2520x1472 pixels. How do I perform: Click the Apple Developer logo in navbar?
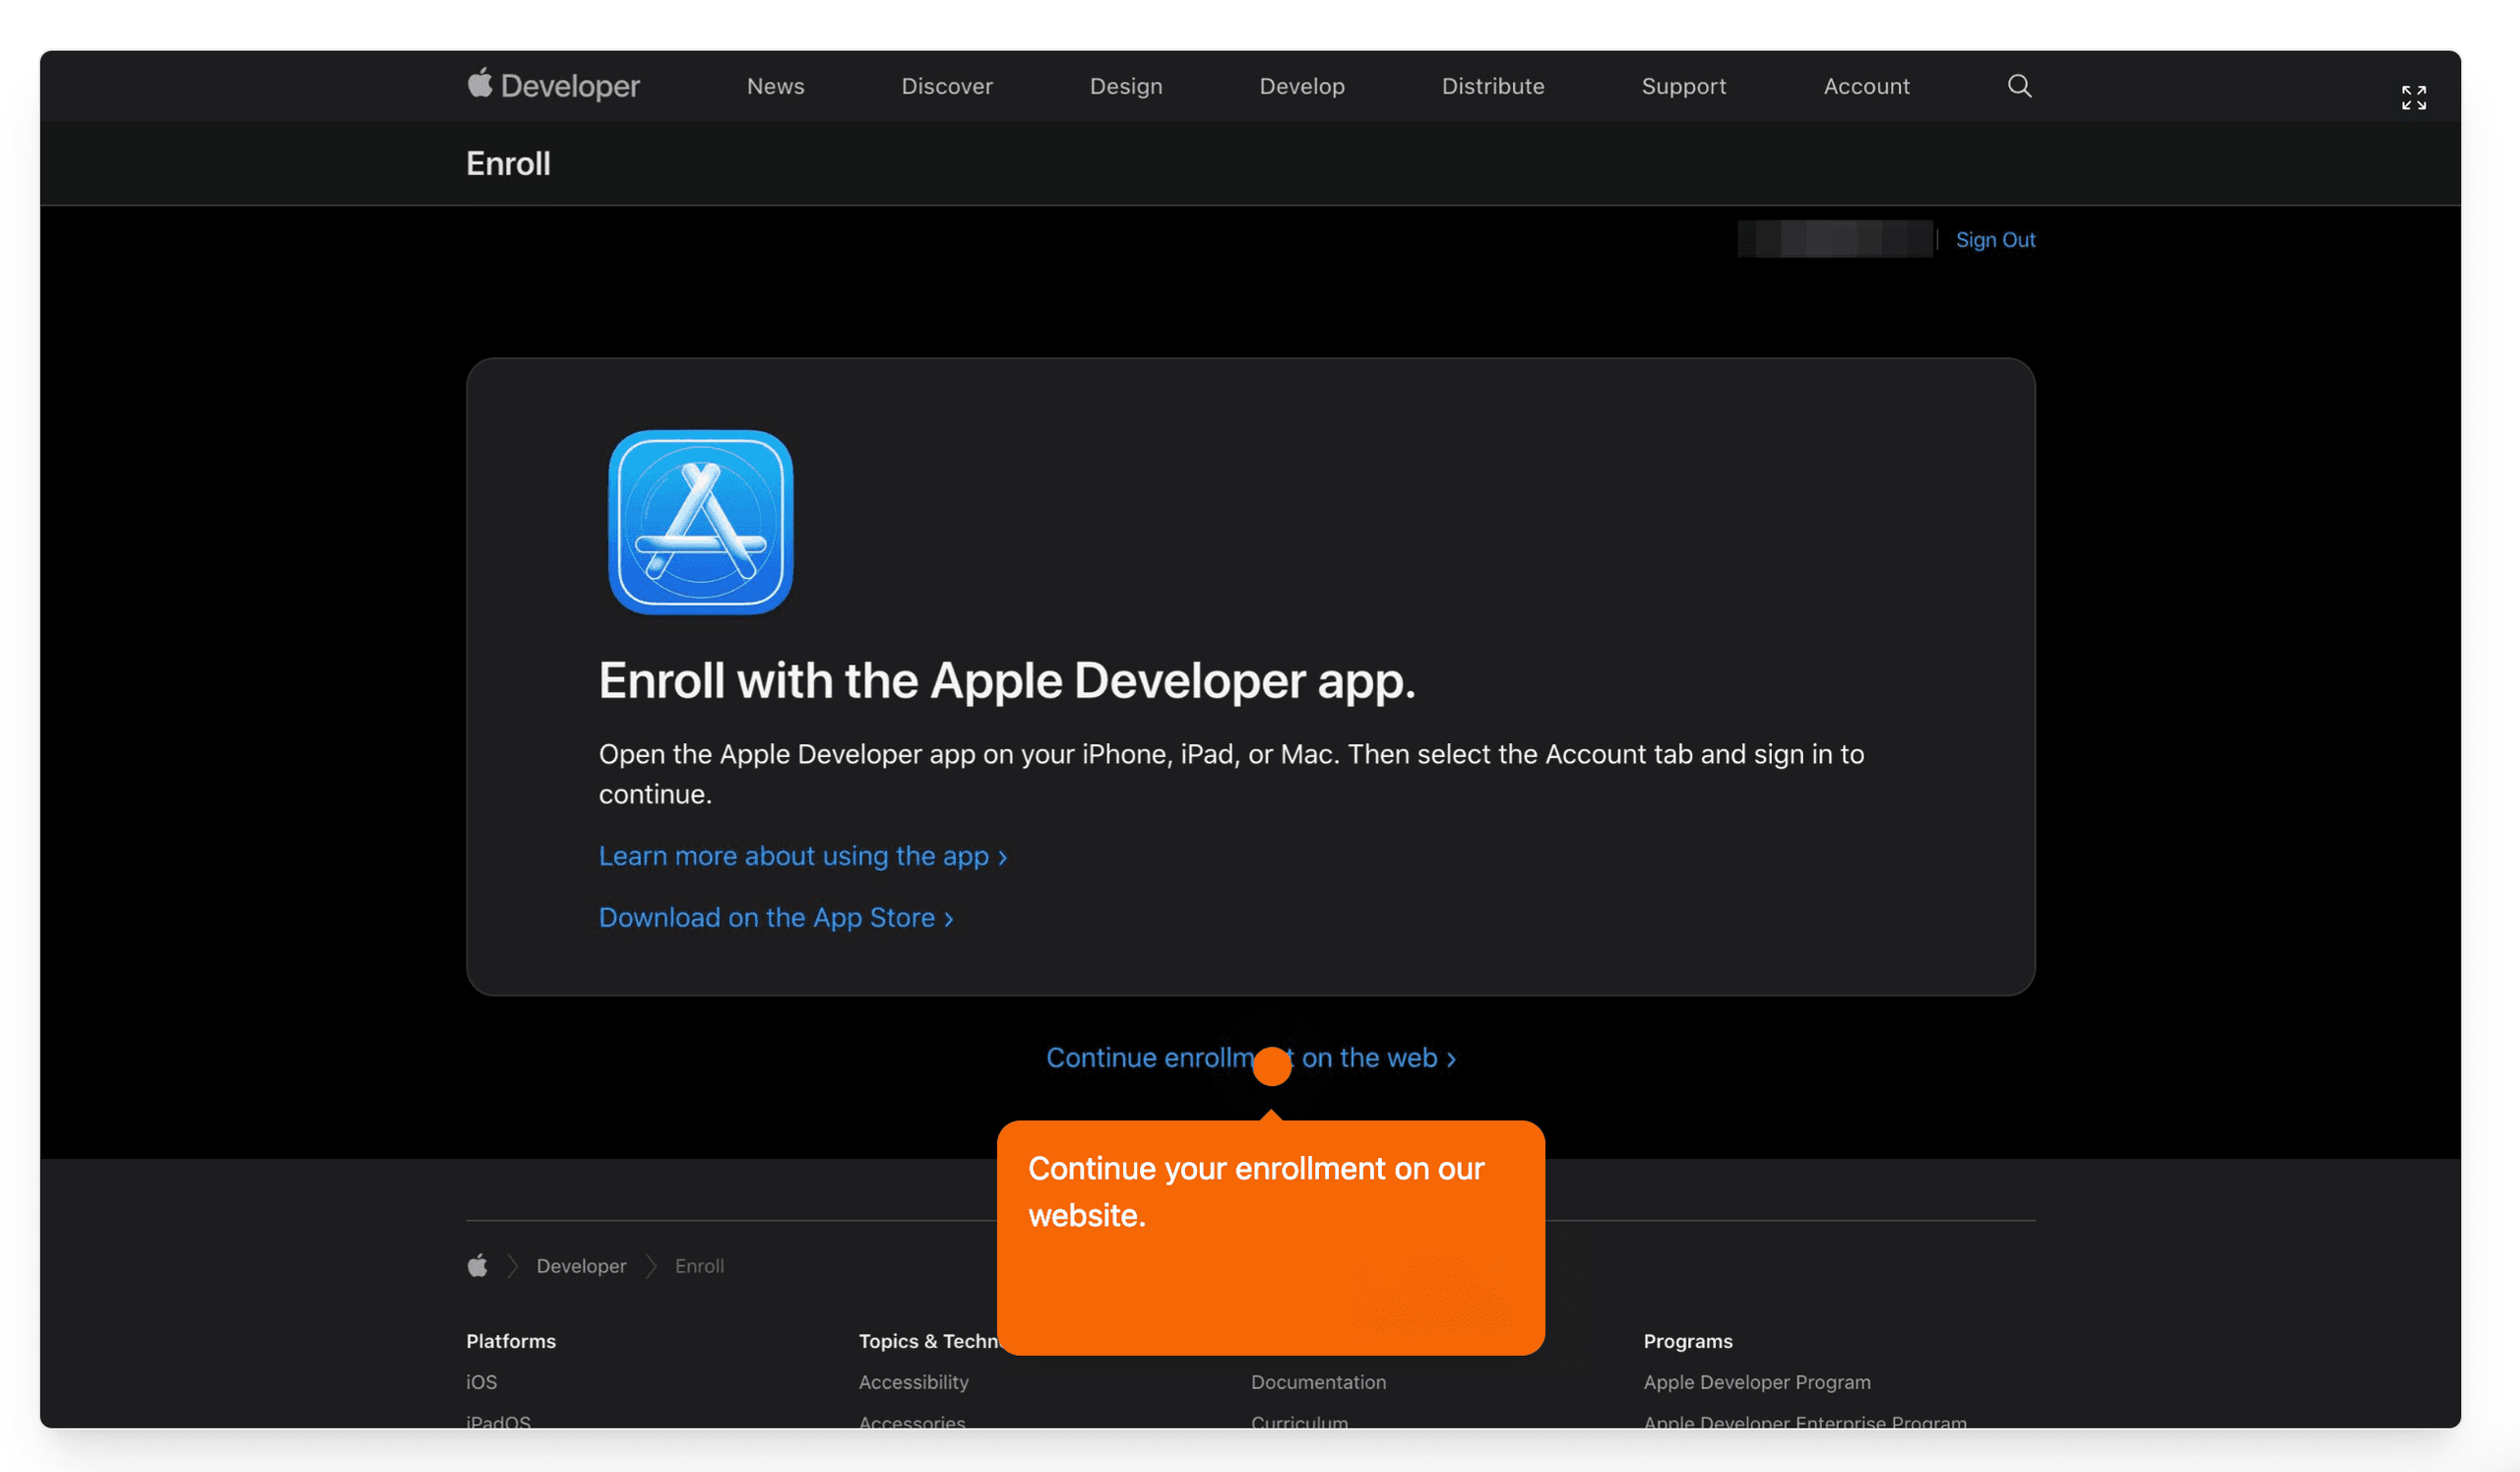(x=553, y=86)
